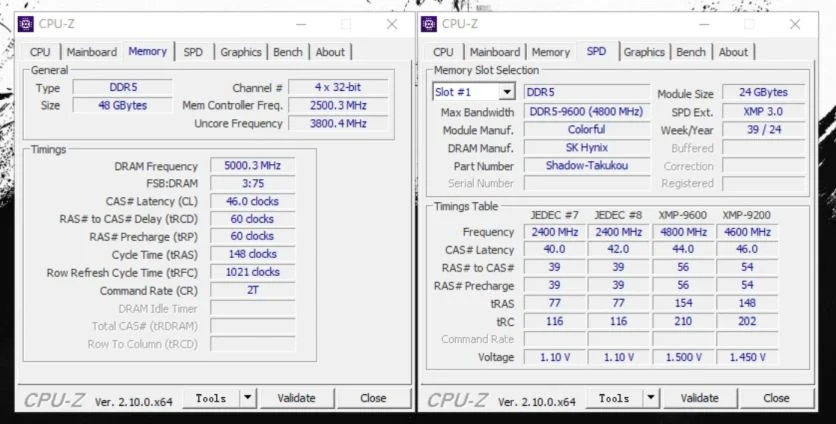Click the 44.0 CAS Latency cell

(x=683, y=250)
